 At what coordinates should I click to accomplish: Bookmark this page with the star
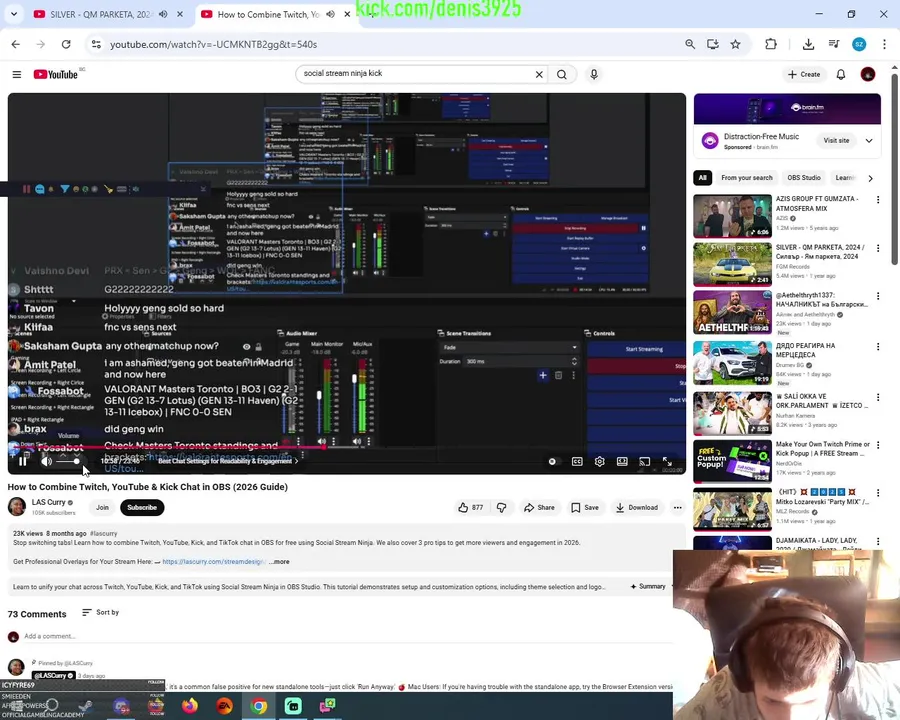pos(735,44)
